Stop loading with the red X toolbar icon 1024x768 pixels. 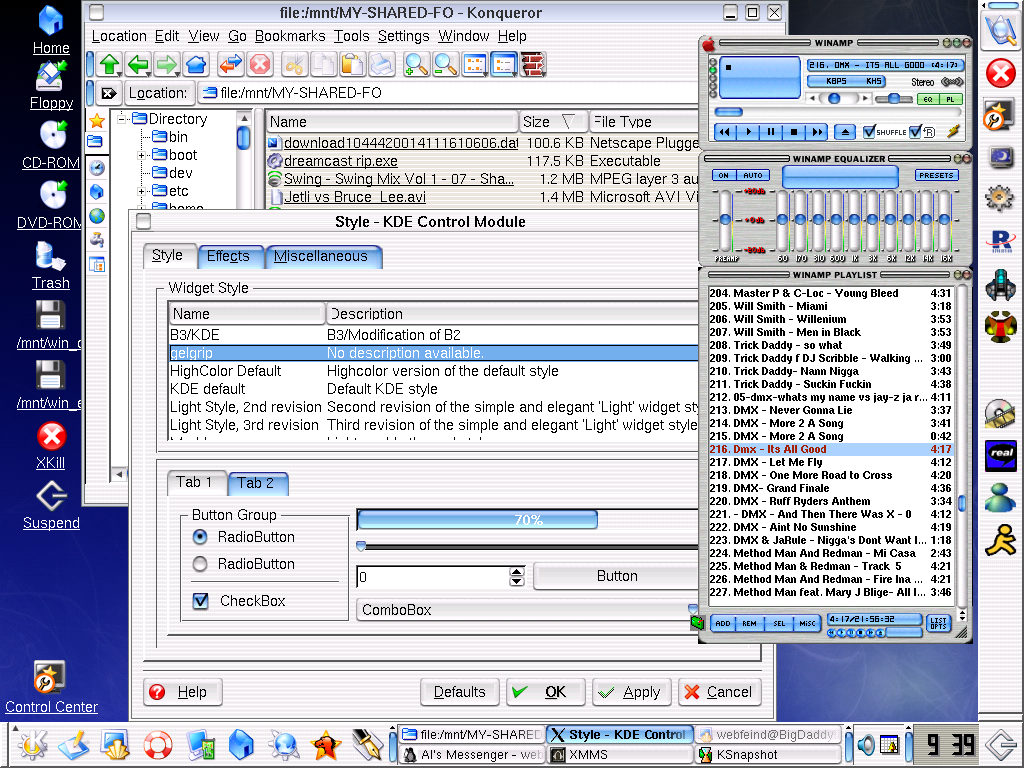coord(260,65)
